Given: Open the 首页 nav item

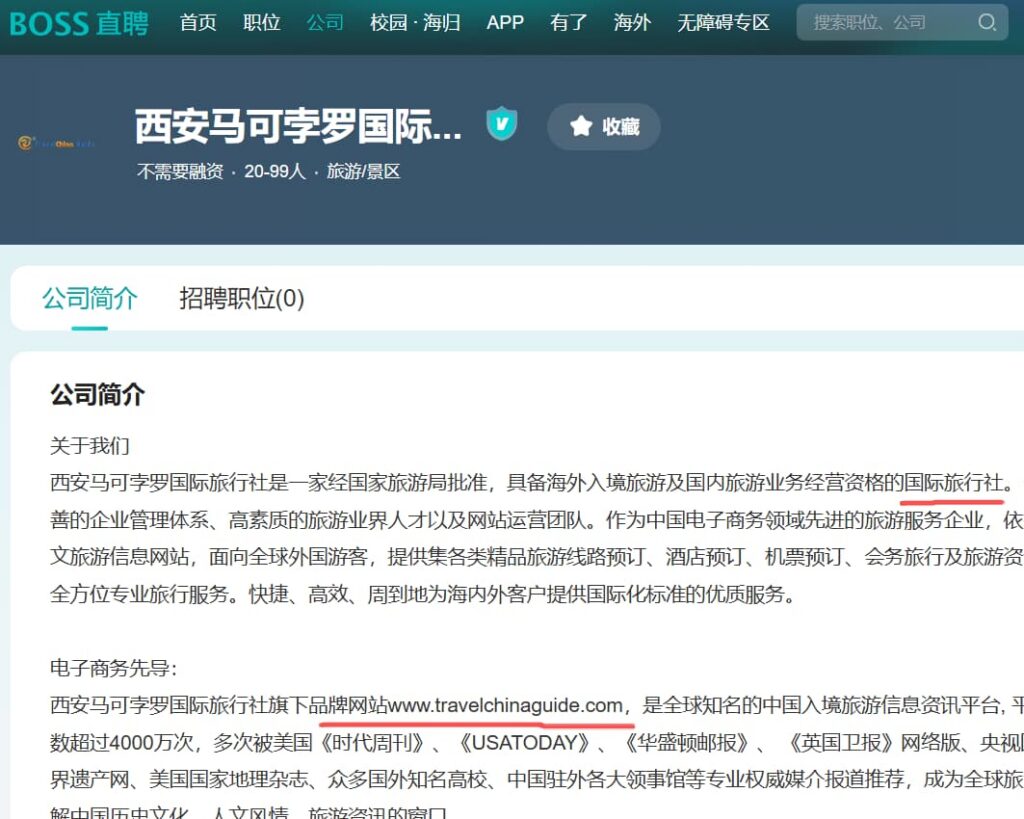Looking at the screenshot, I should [198, 23].
